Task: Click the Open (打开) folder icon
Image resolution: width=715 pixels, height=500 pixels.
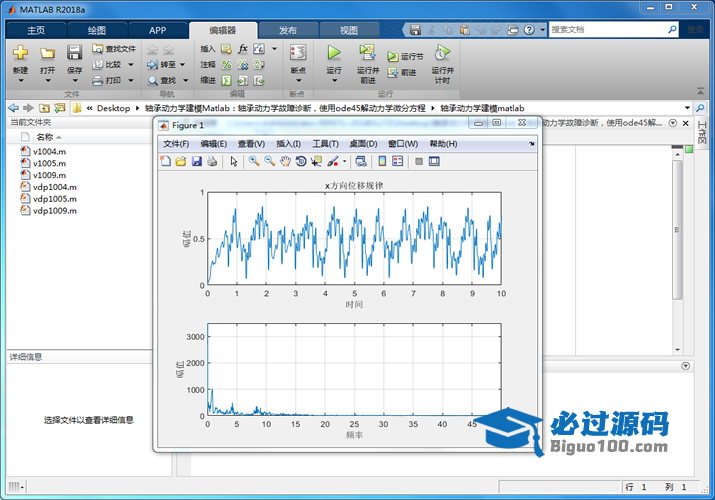Action: point(47,52)
